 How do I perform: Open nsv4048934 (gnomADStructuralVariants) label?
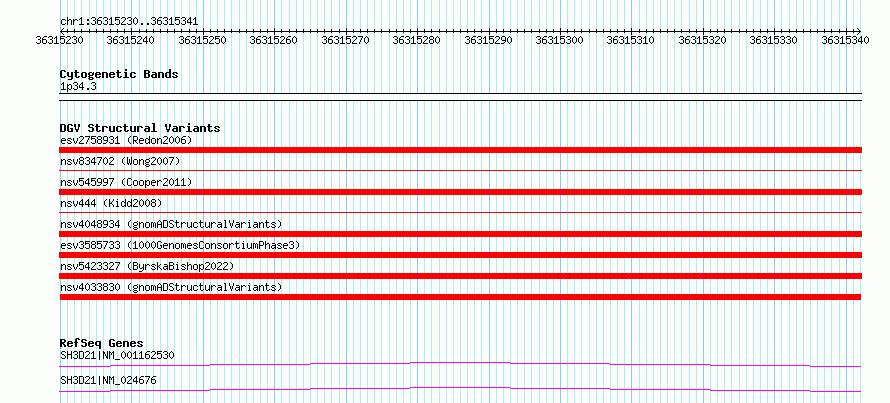(x=171, y=224)
